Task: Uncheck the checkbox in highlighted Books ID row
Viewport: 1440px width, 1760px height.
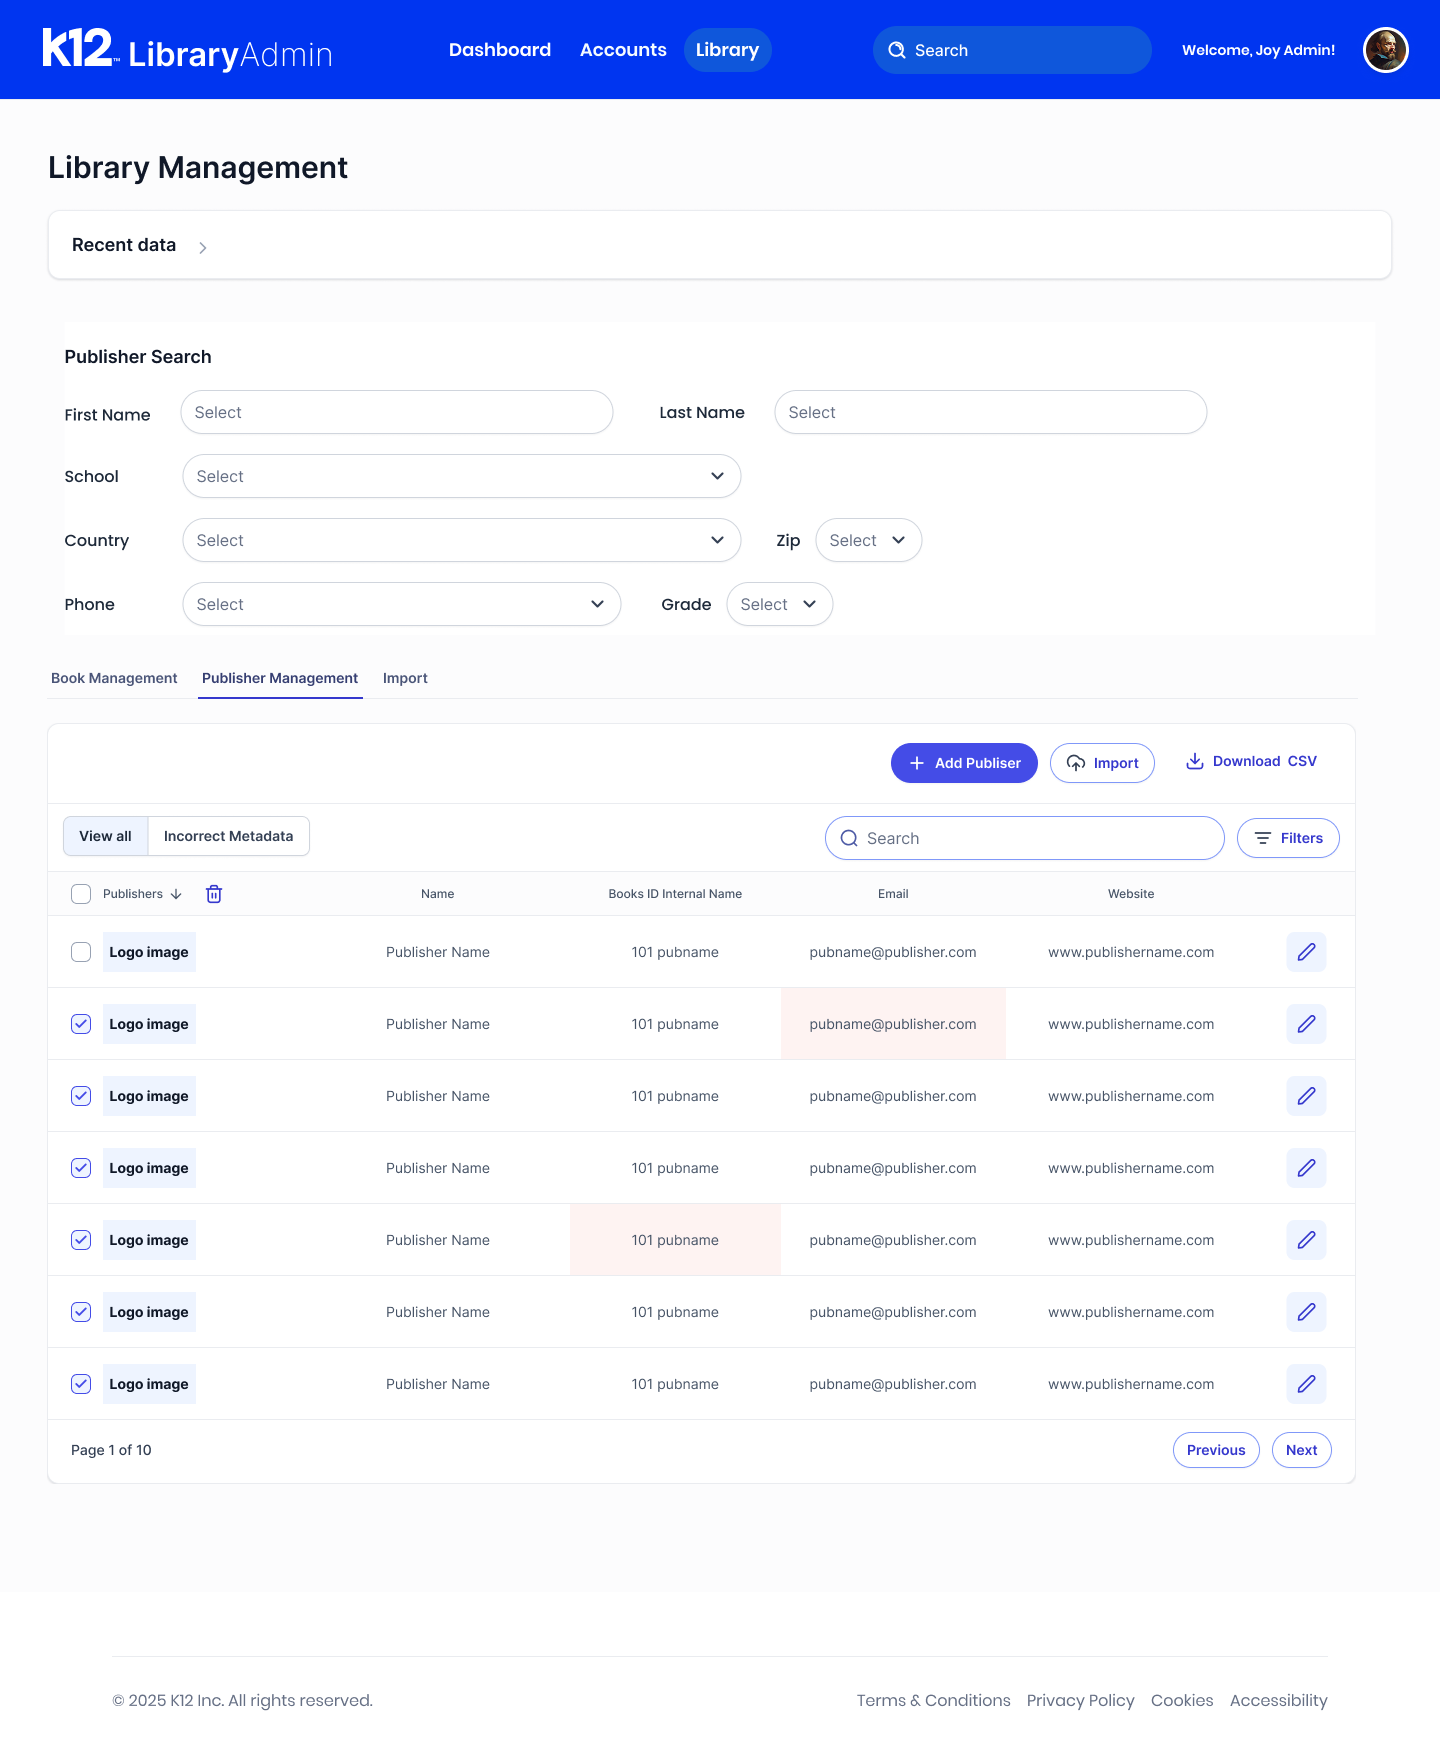Action: tap(81, 1240)
